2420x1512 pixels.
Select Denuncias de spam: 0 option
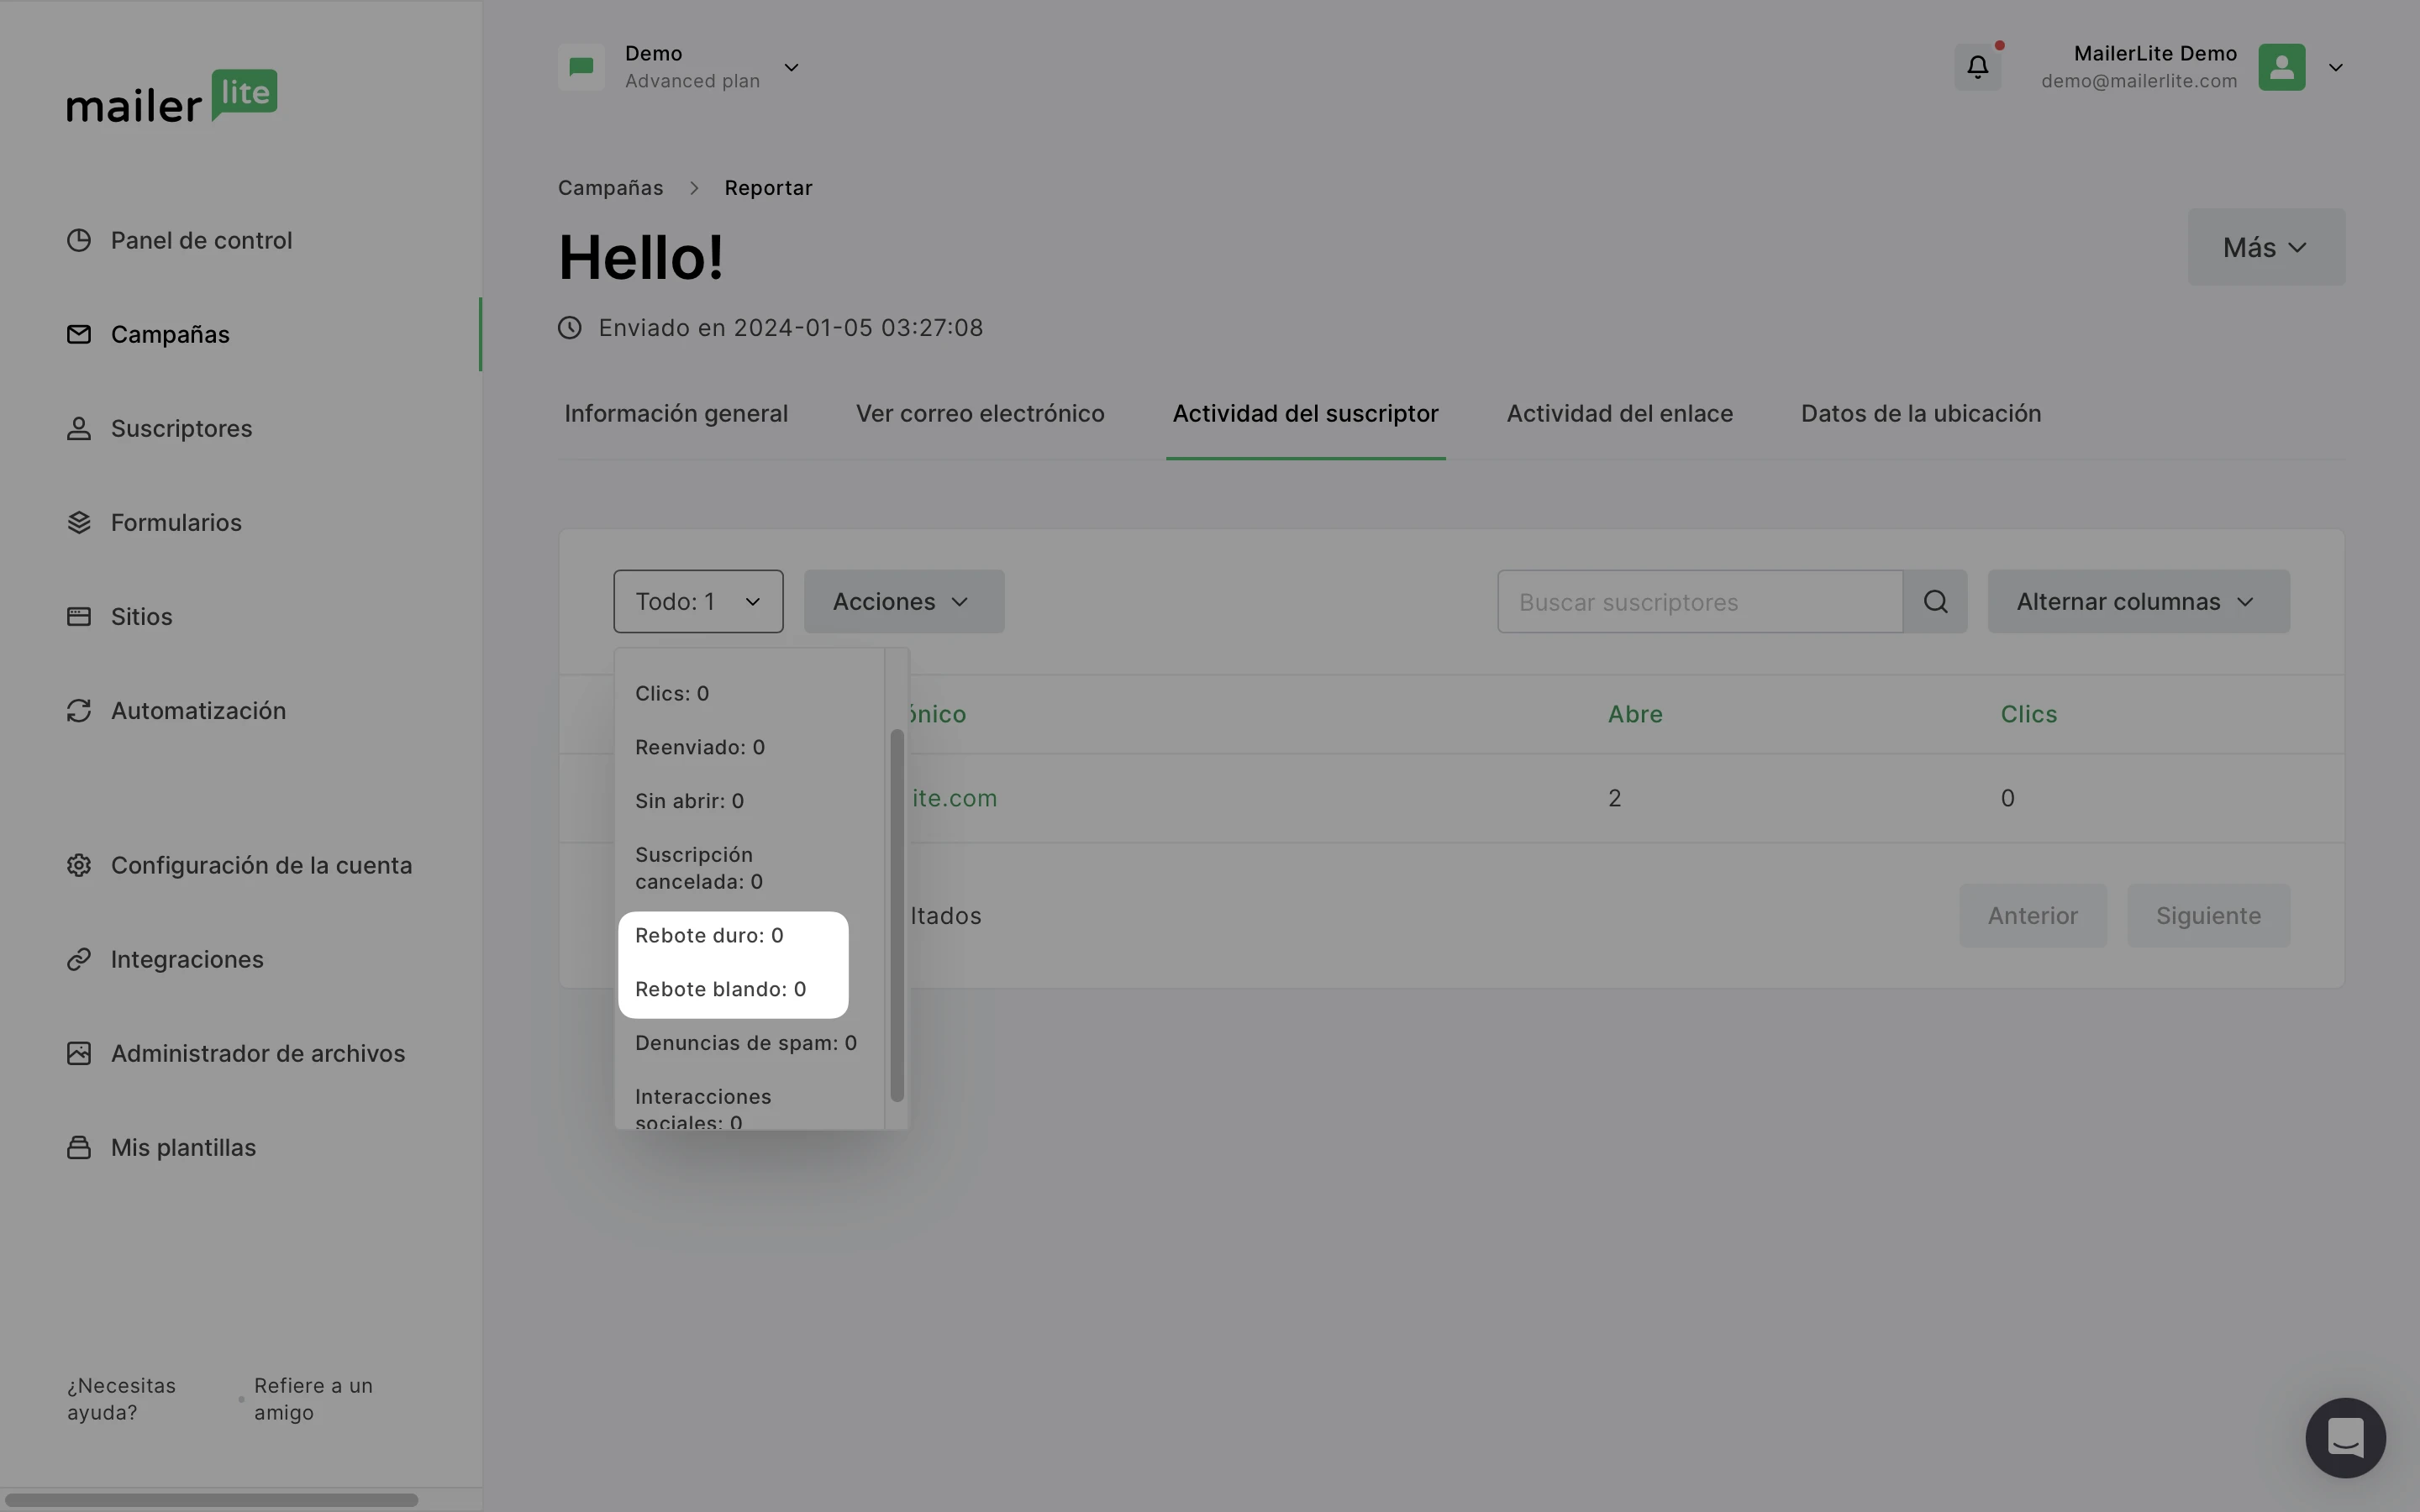click(745, 1043)
